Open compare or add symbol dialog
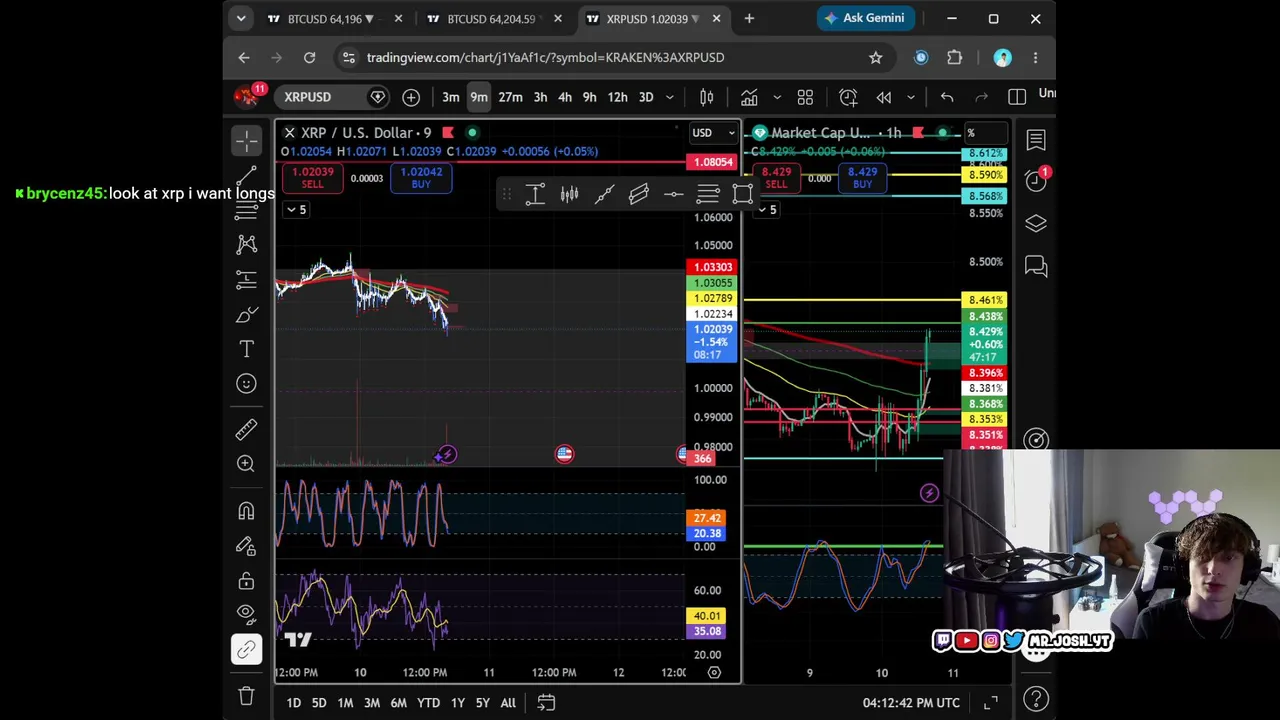 point(411,97)
